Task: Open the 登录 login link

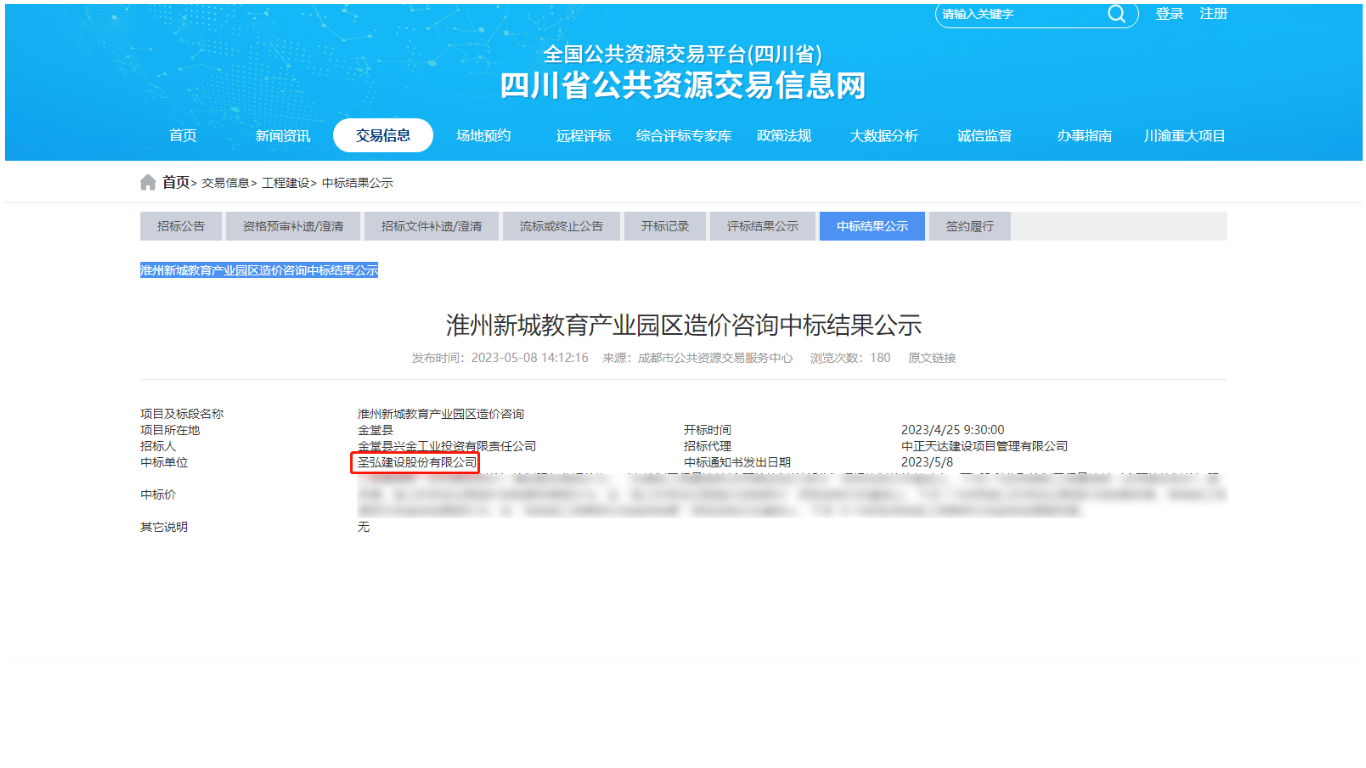Action: coord(1169,14)
